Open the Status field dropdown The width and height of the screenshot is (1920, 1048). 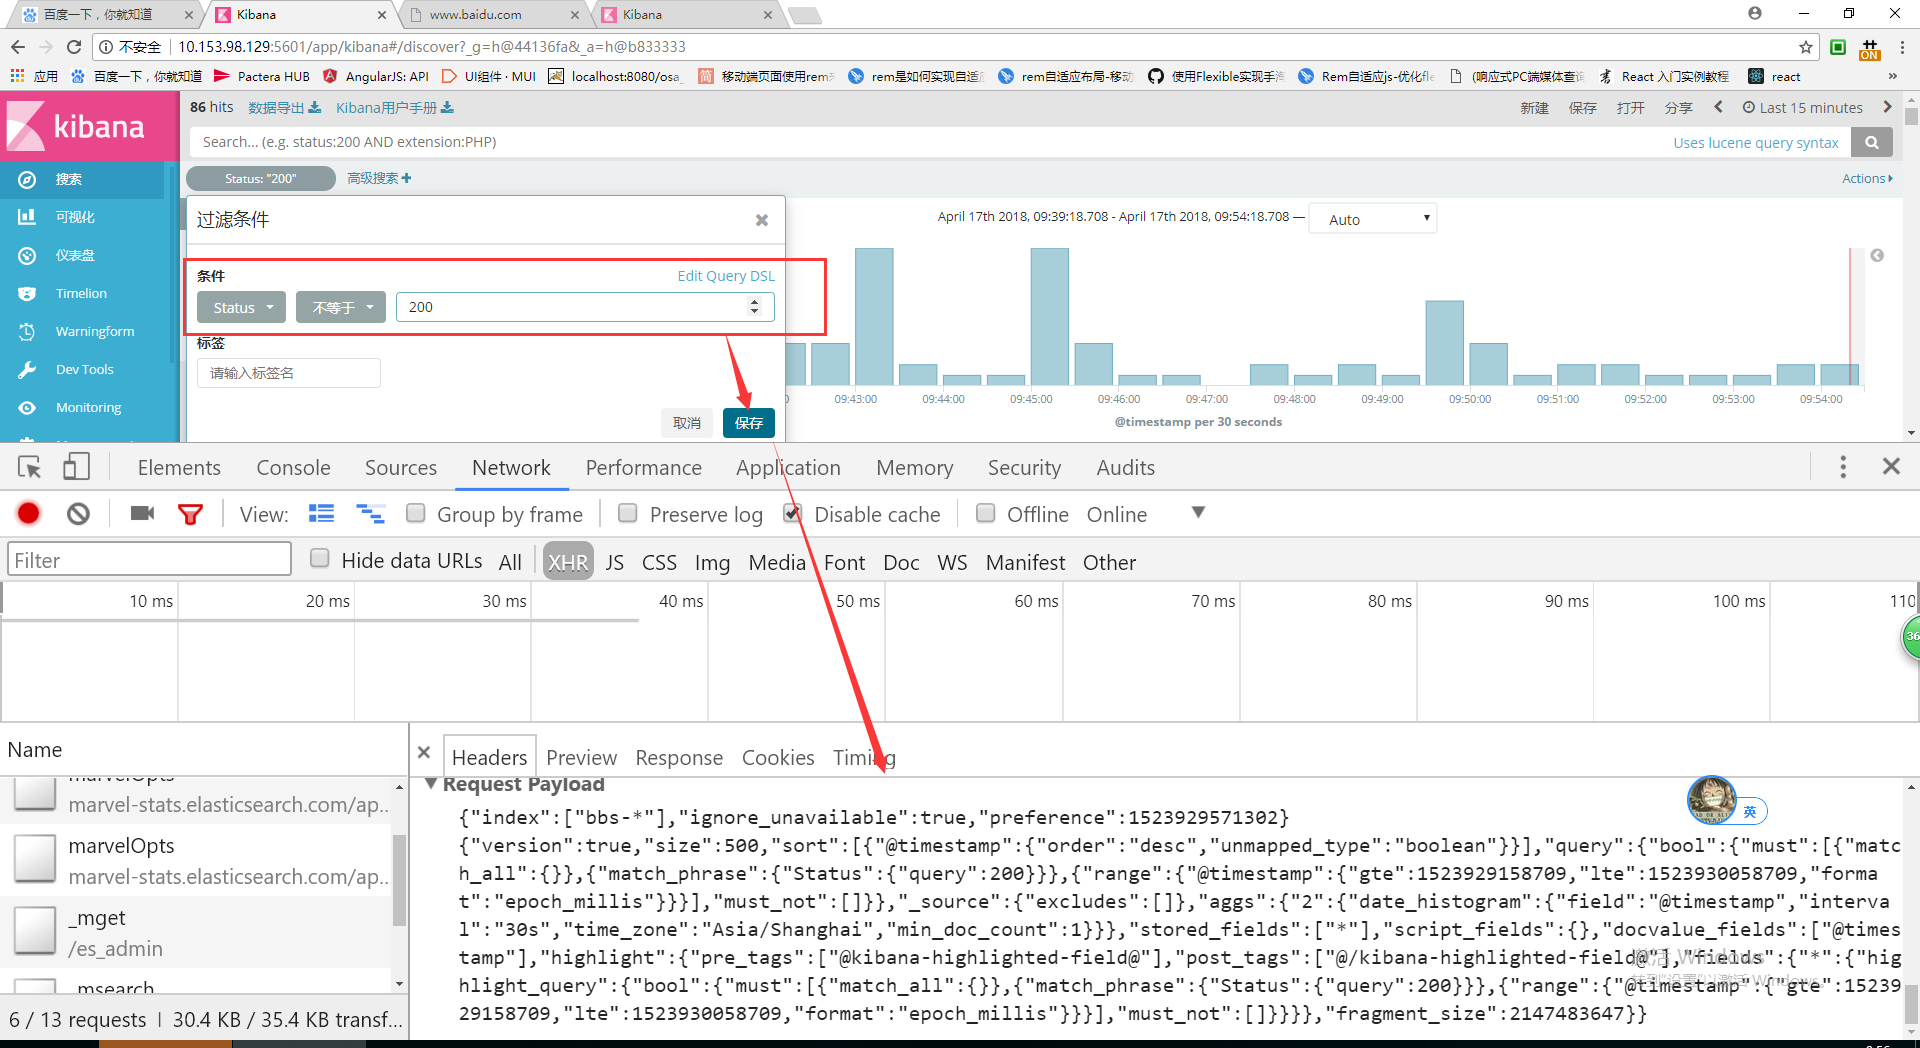[x=242, y=307]
